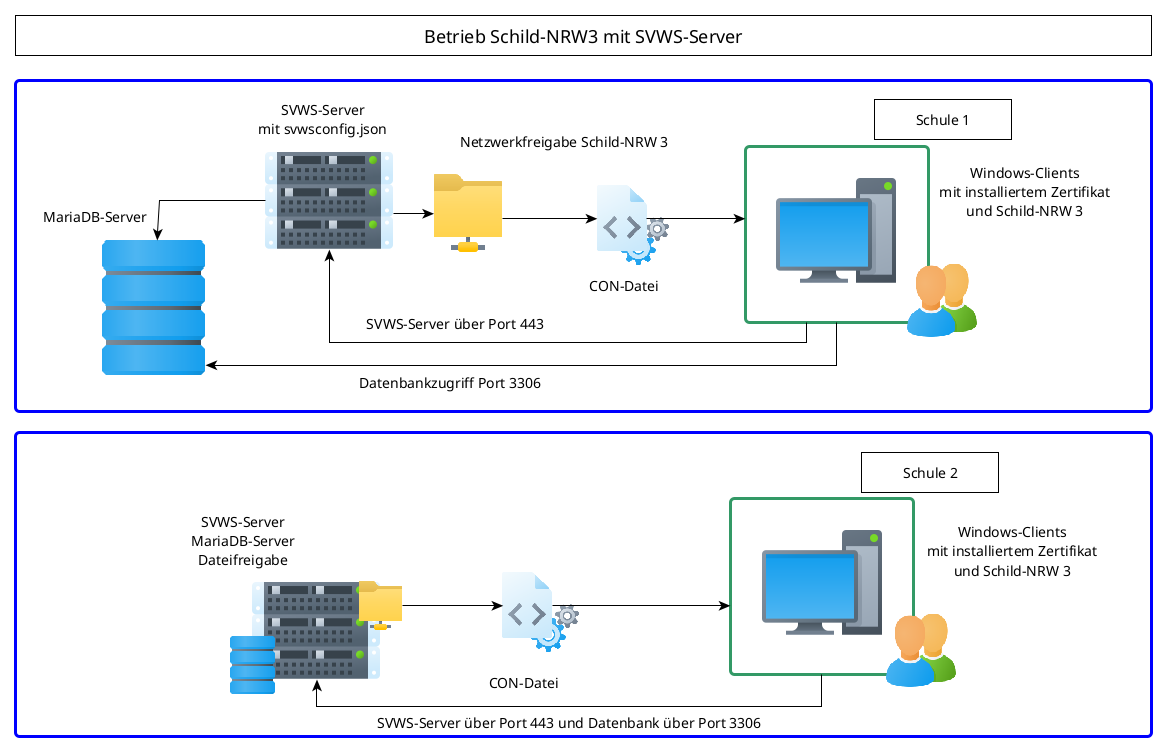Click the title Betrieb Schild-NRW3 mit SVWS-Server

(x=583, y=38)
